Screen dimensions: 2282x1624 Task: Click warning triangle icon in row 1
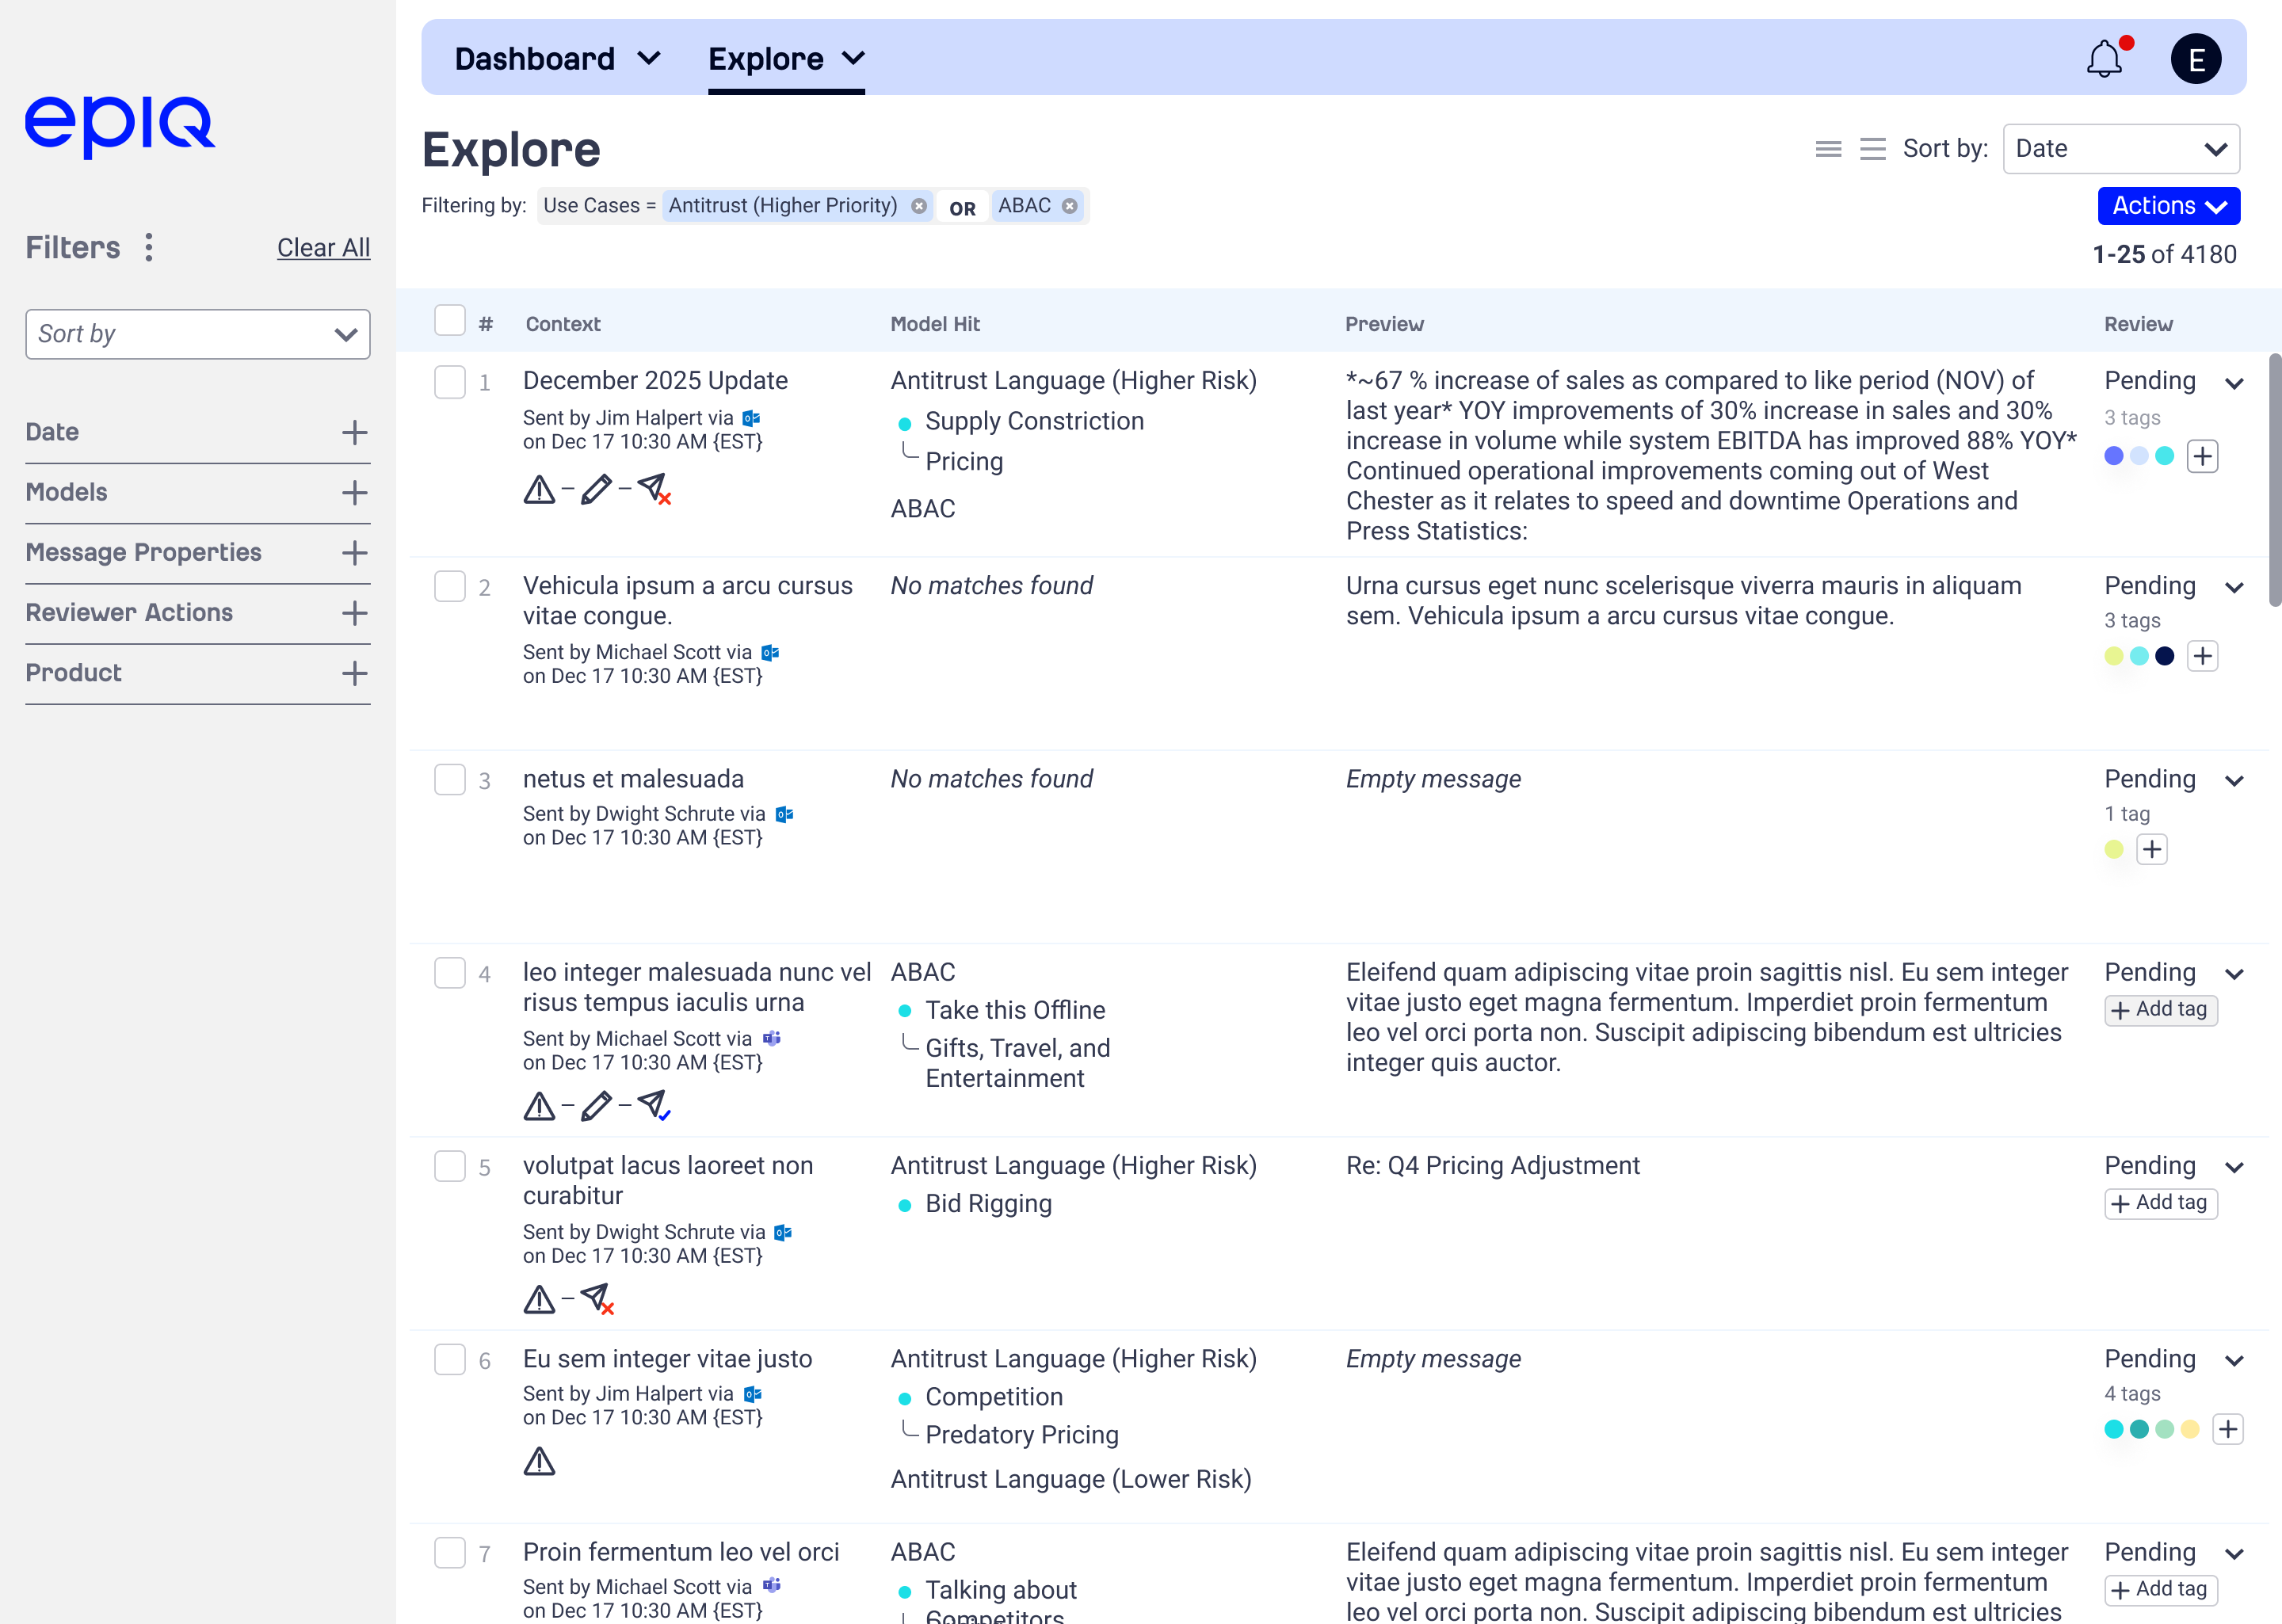539,489
